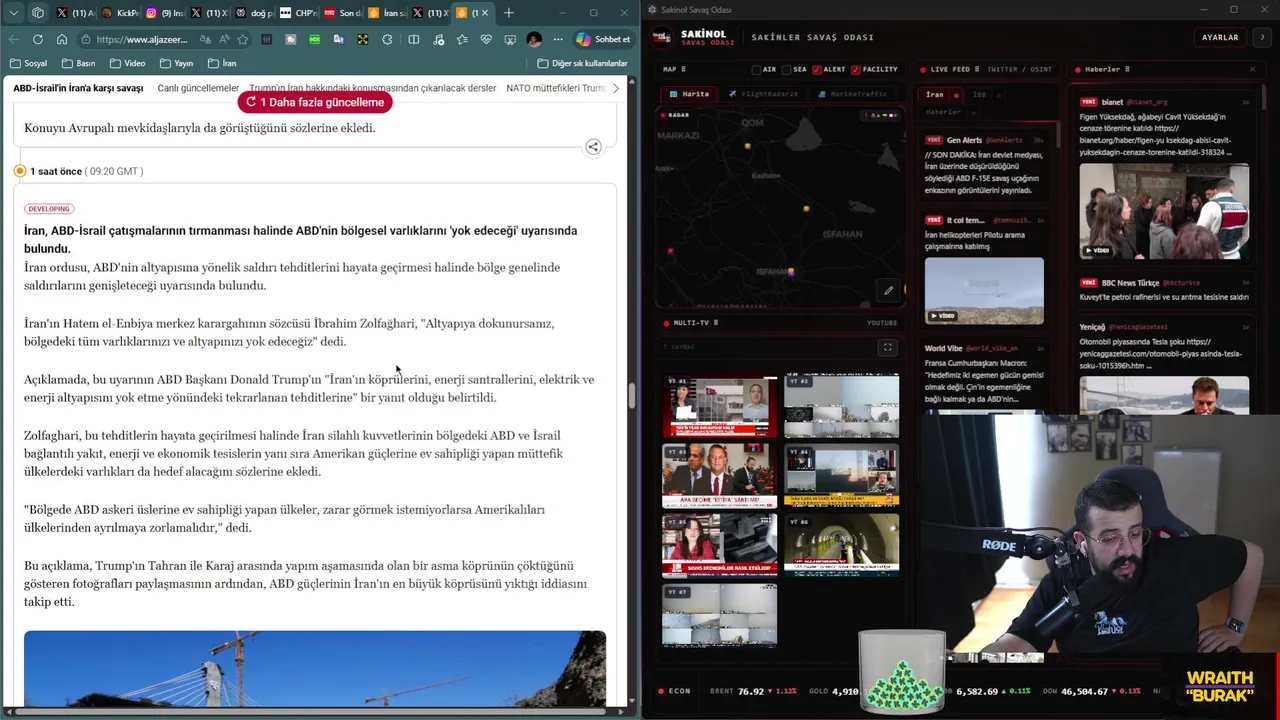Expand the browser tab search dropdown
Screen dimensions: 1280x720
click(14, 13)
